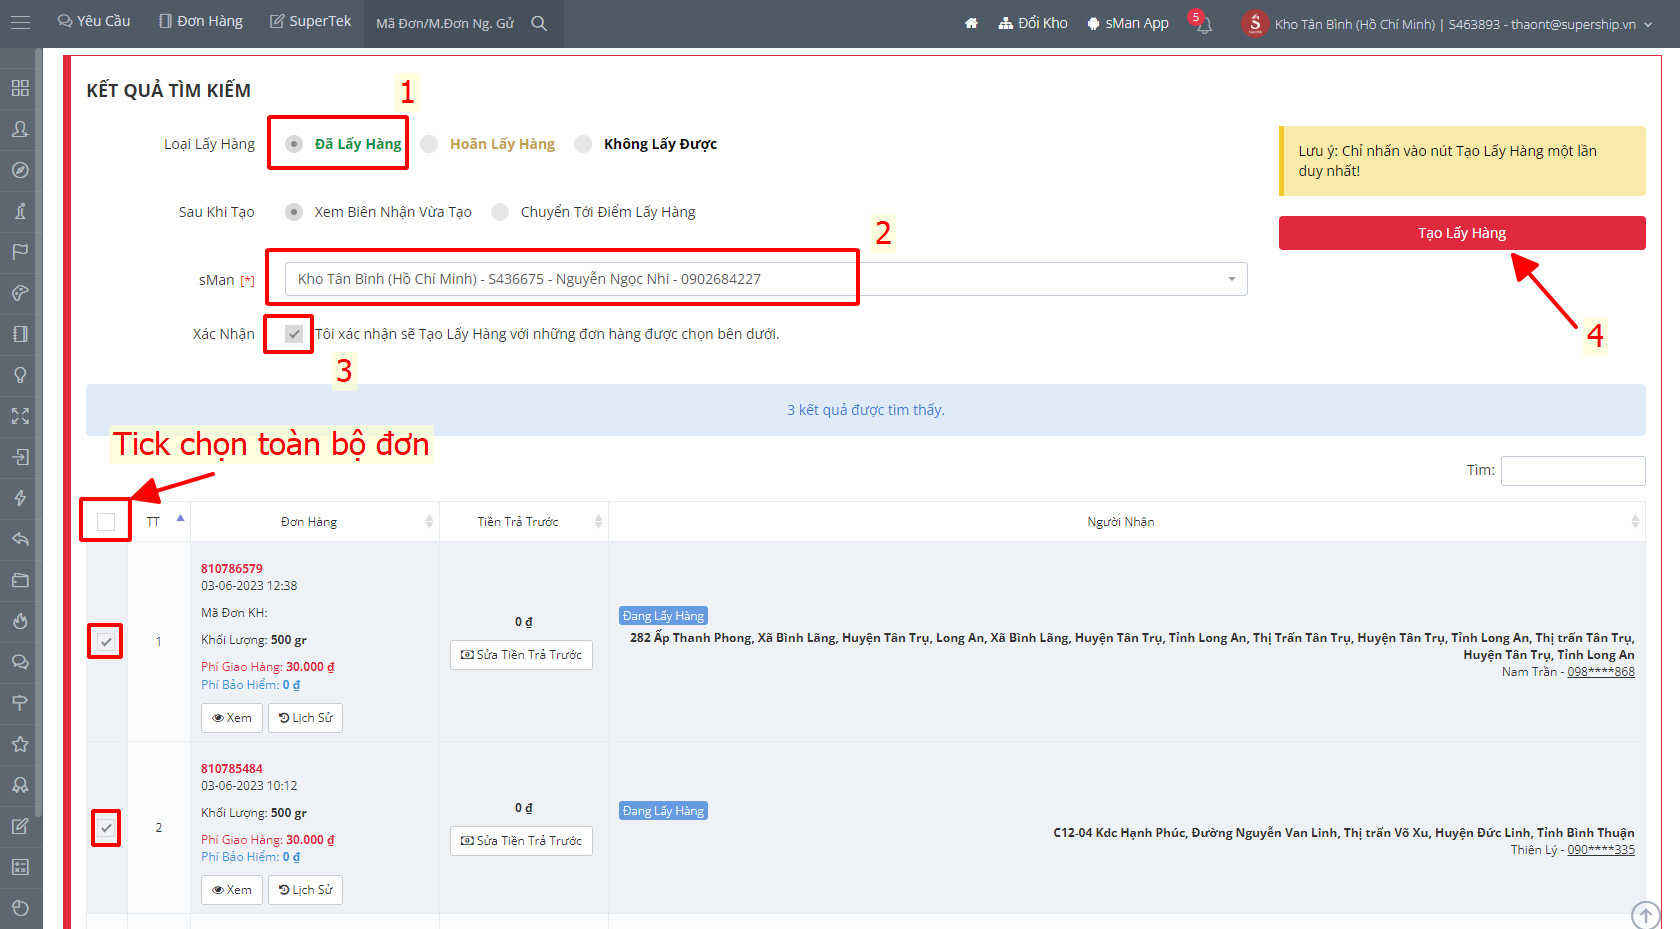This screenshot has width=1680, height=929.
Task: Focus the Mã Đơn search box
Action: click(x=446, y=23)
